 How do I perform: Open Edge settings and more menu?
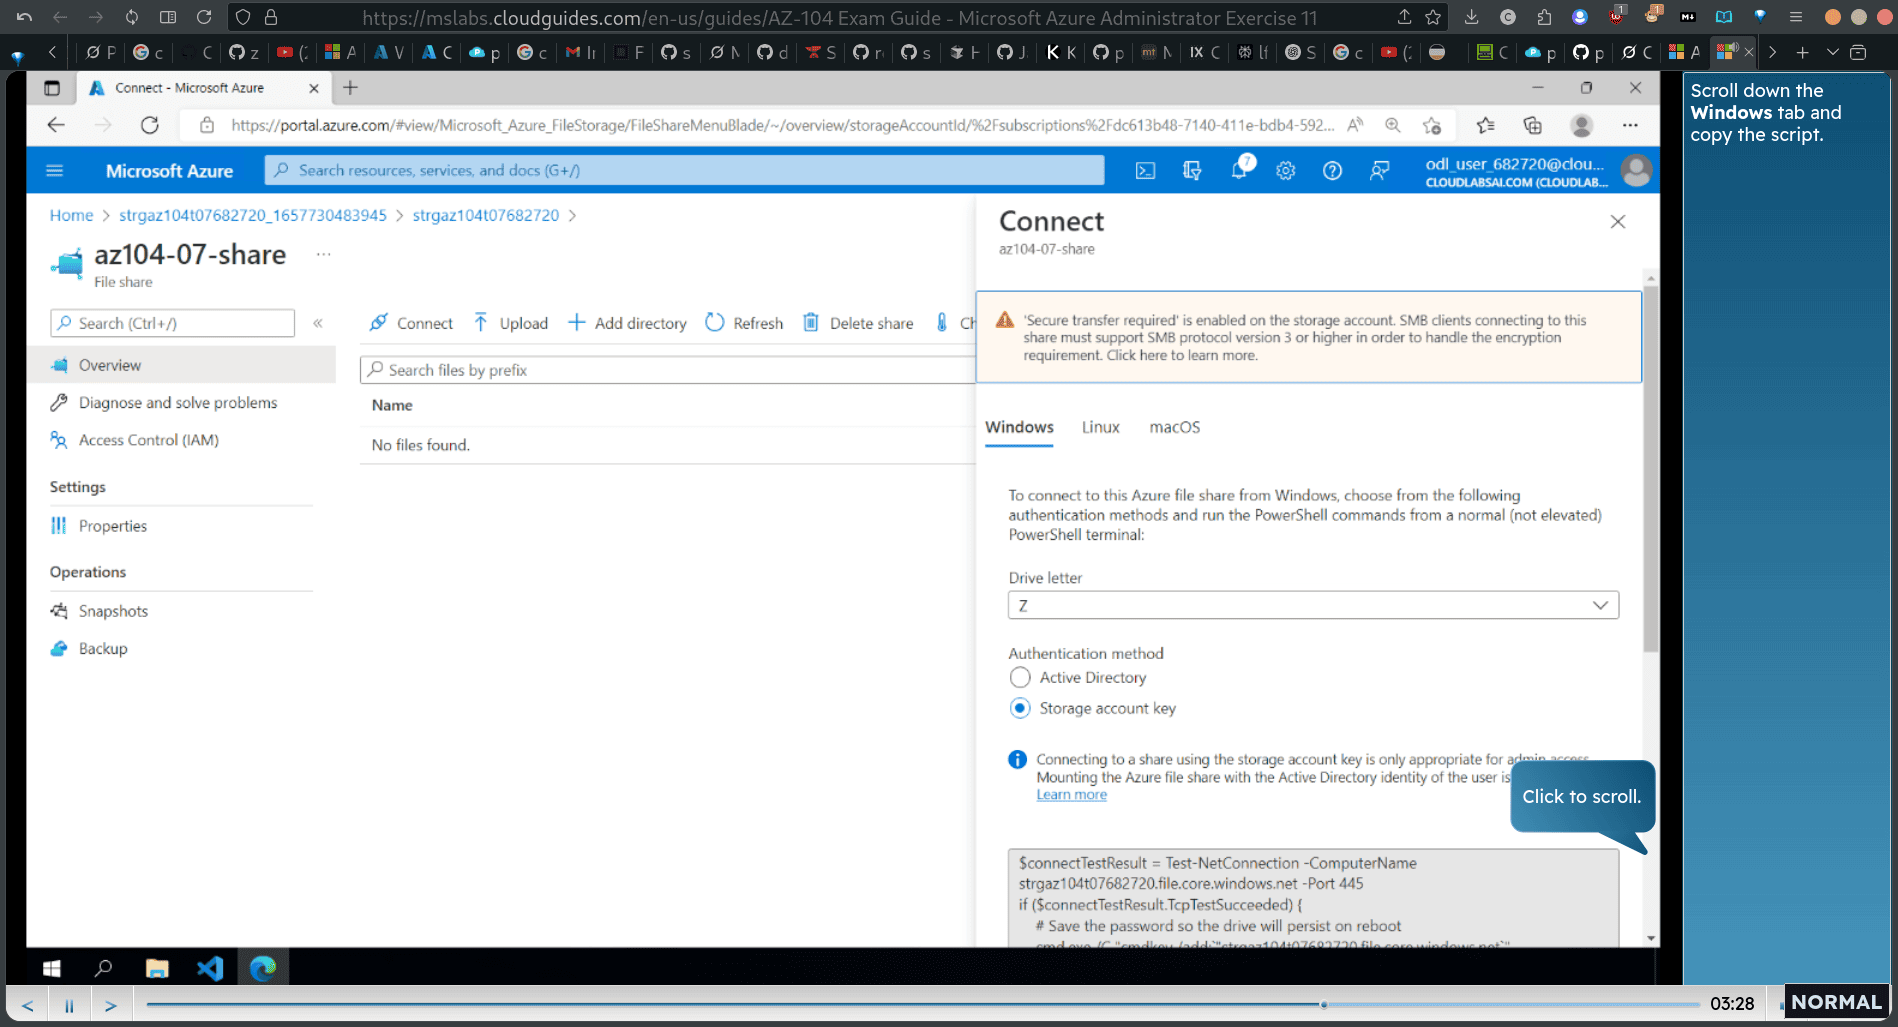1630,125
